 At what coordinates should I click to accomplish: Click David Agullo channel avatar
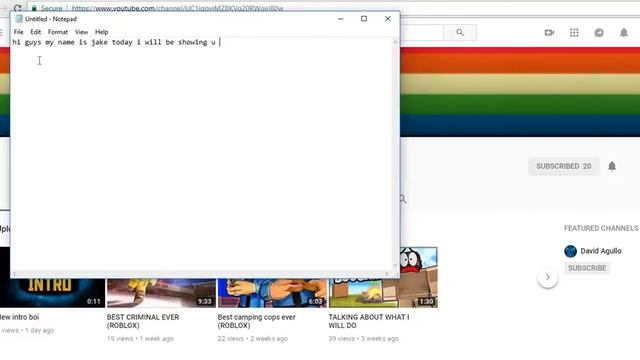pyautogui.click(x=570, y=251)
